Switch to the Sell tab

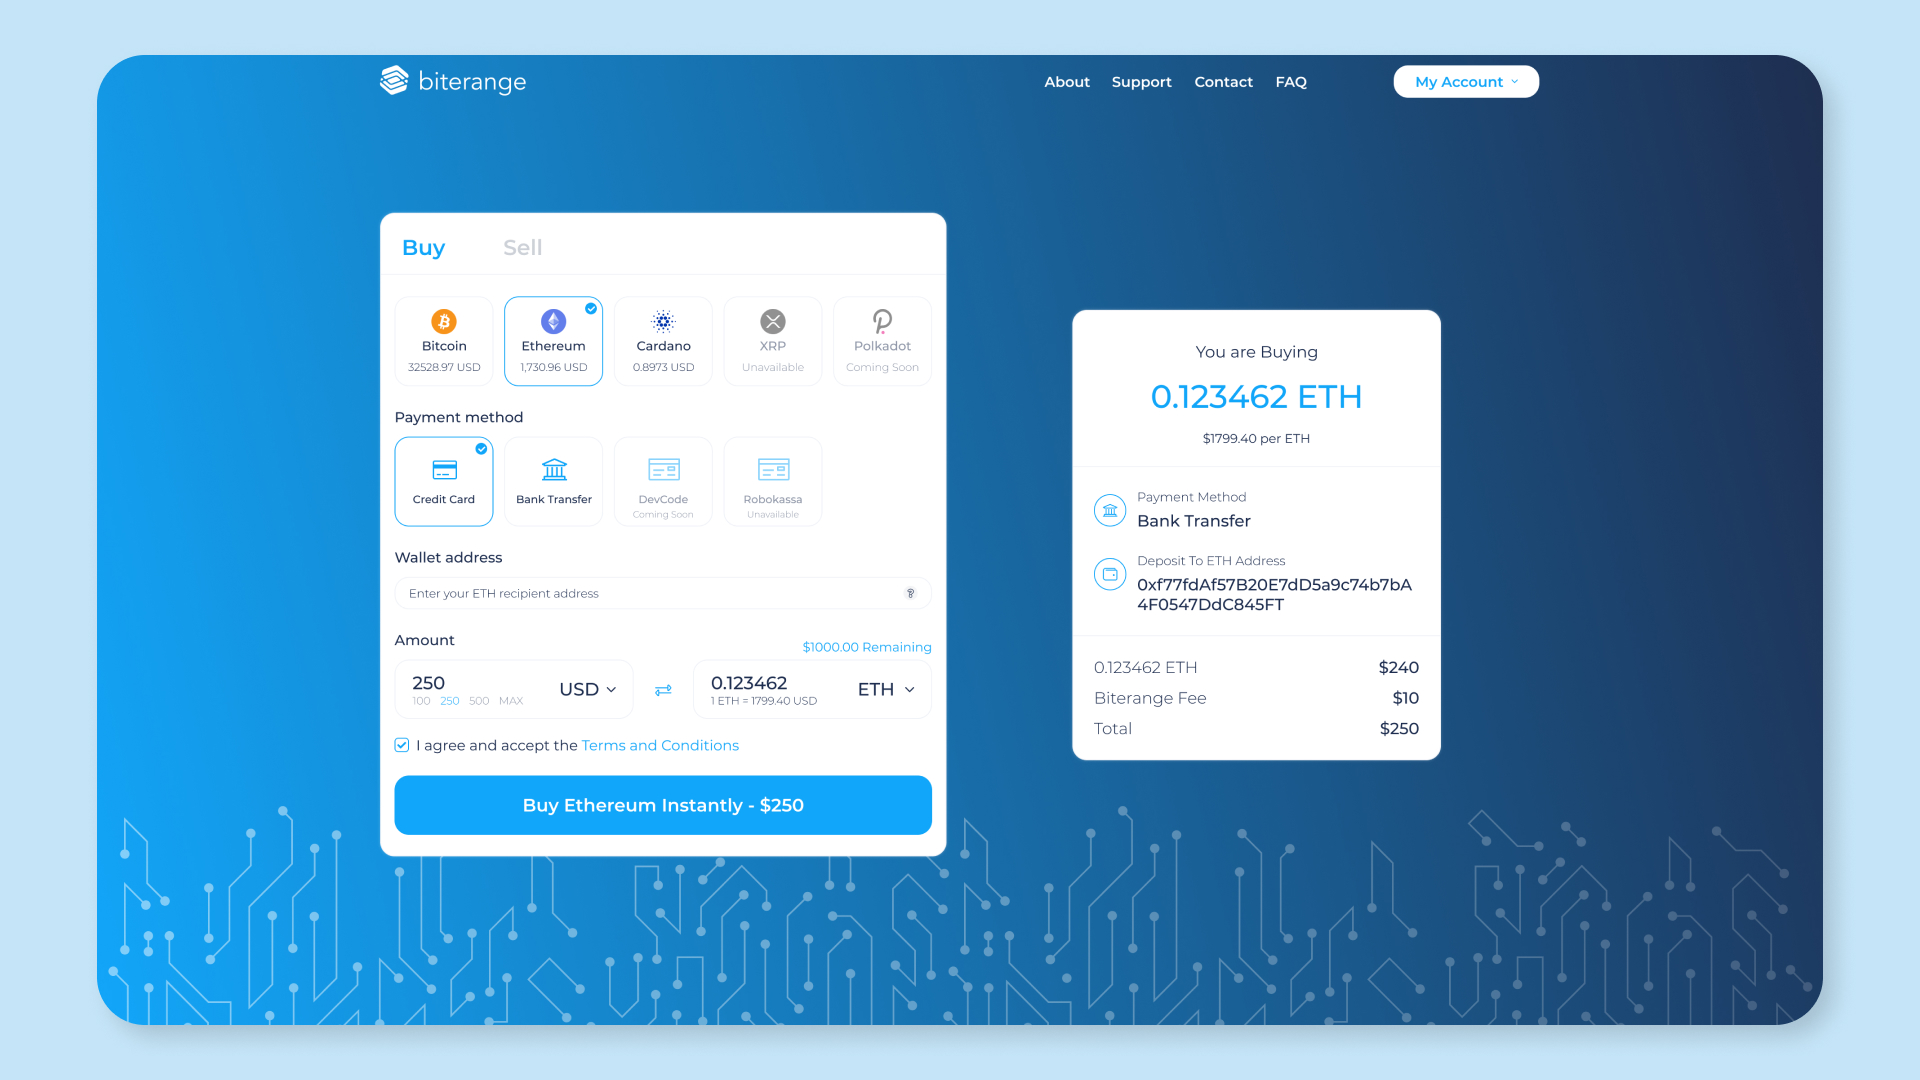tap(522, 247)
